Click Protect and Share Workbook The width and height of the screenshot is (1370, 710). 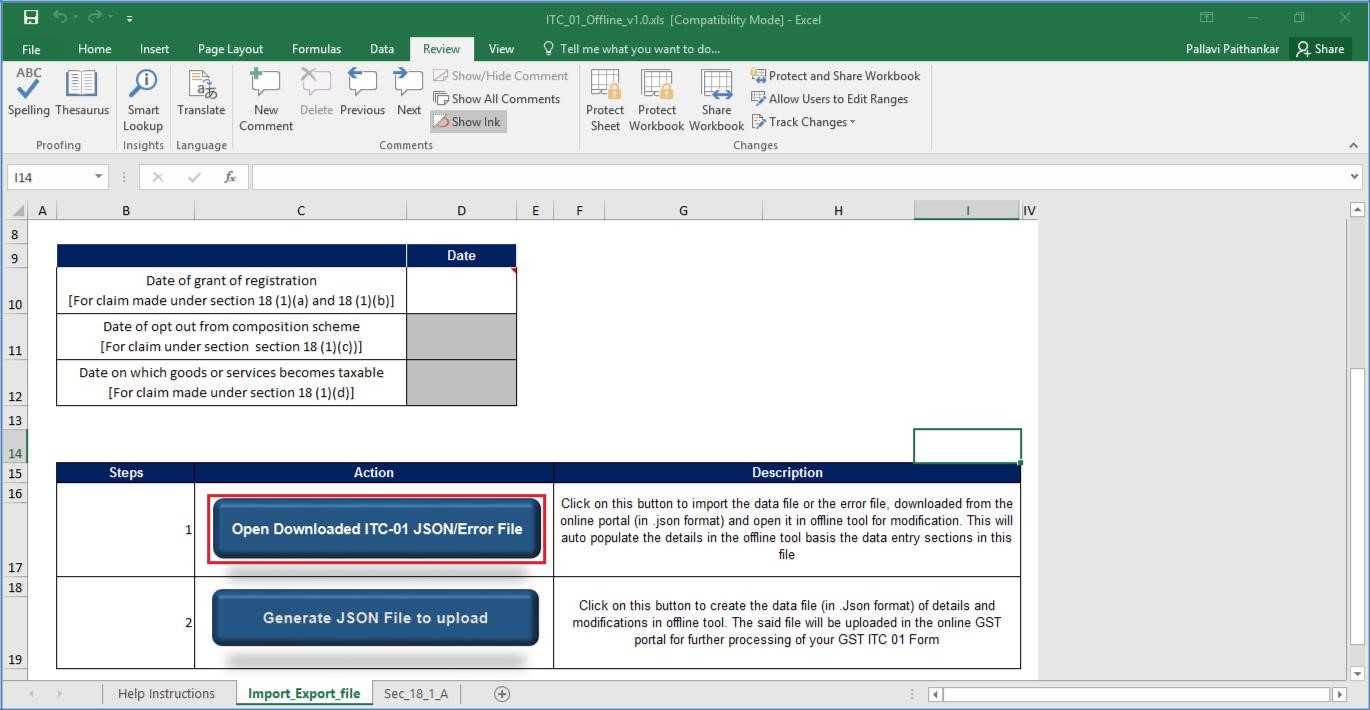click(836, 75)
